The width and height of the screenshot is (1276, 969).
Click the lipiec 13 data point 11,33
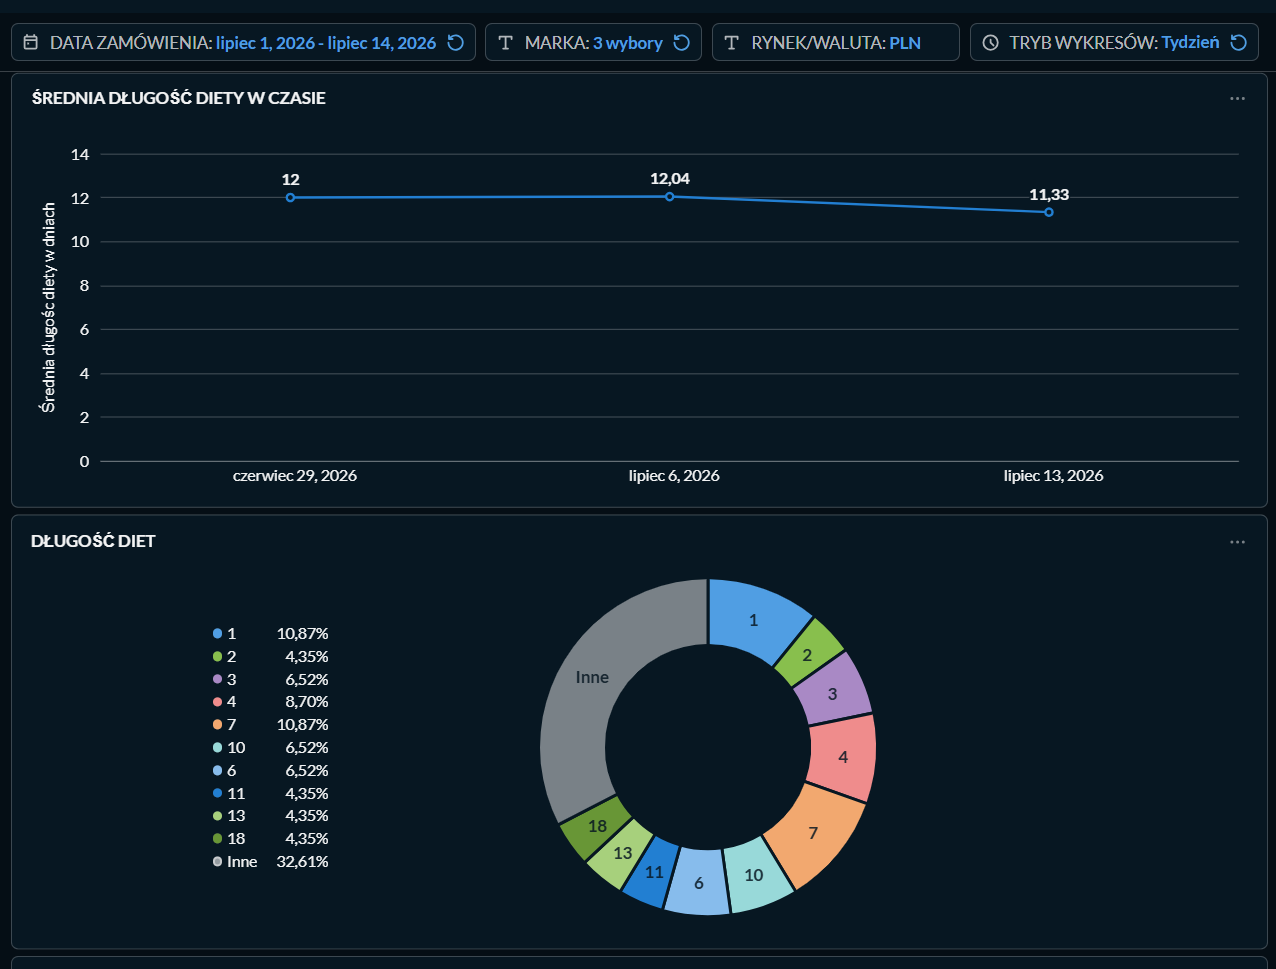[1049, 212]
